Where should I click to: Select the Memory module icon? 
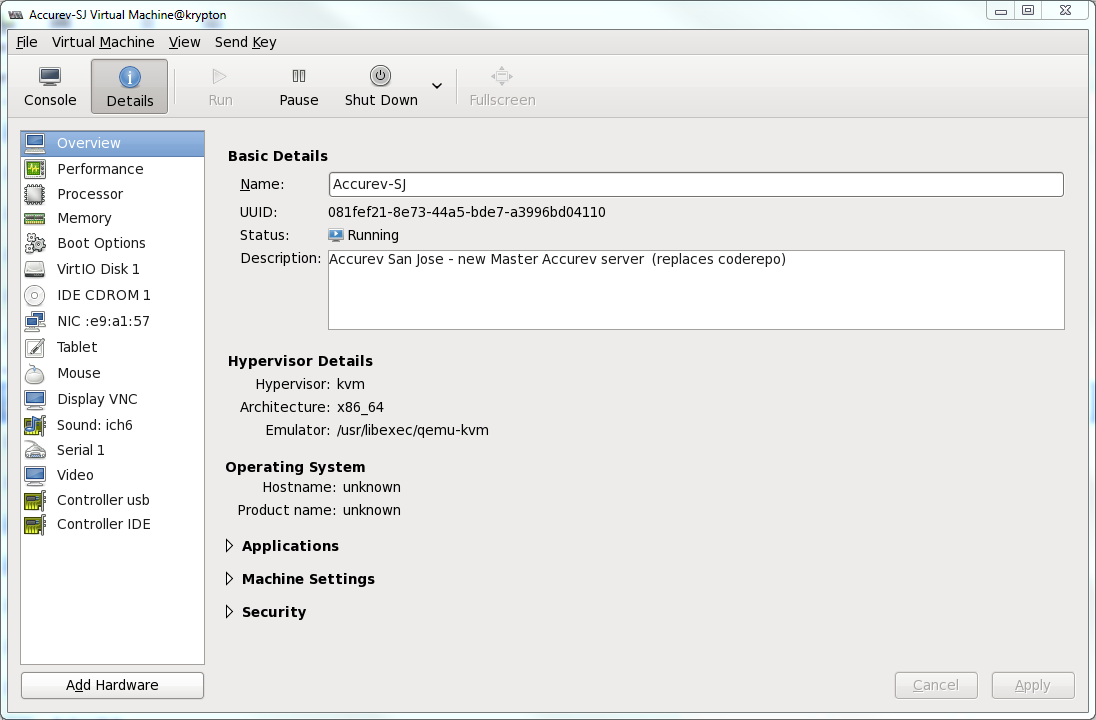pos(35,218)
